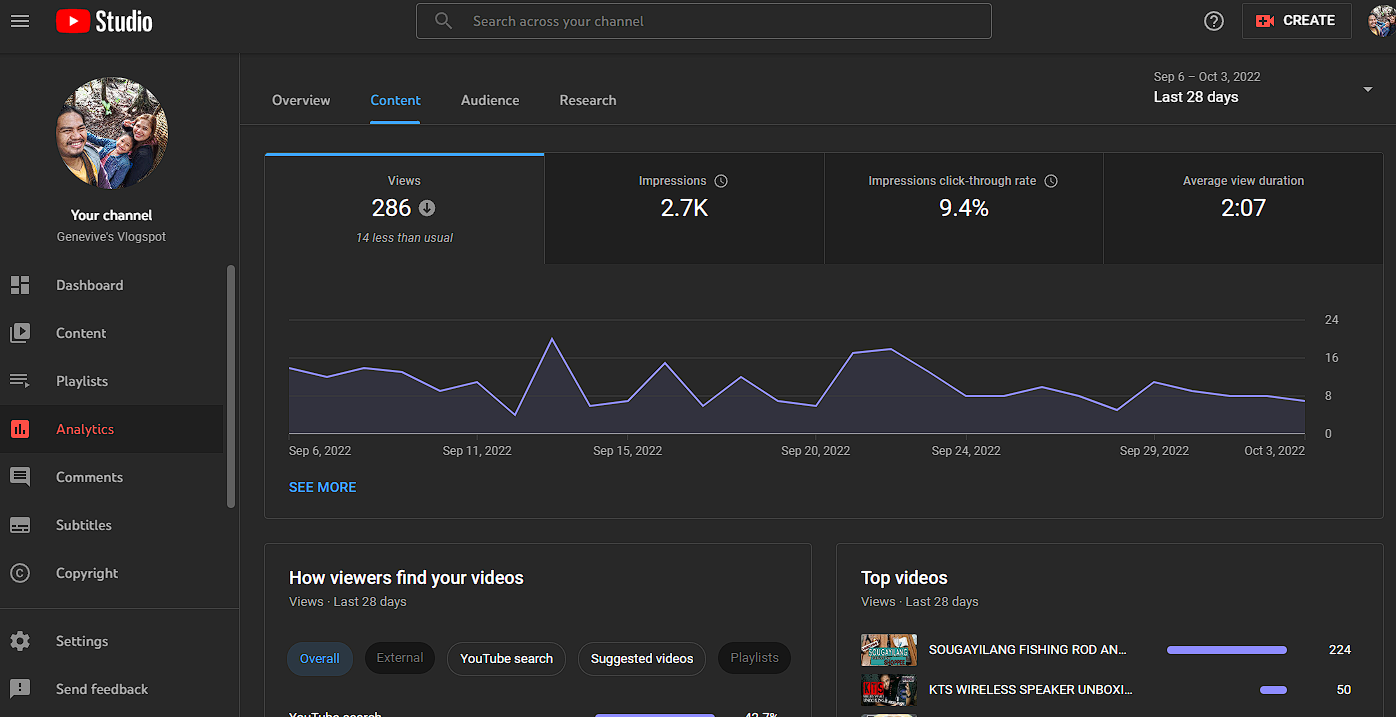Viewport: 1396px width, 717px height.
Task: Click the SEE MORE link
Action: (322, 487)
